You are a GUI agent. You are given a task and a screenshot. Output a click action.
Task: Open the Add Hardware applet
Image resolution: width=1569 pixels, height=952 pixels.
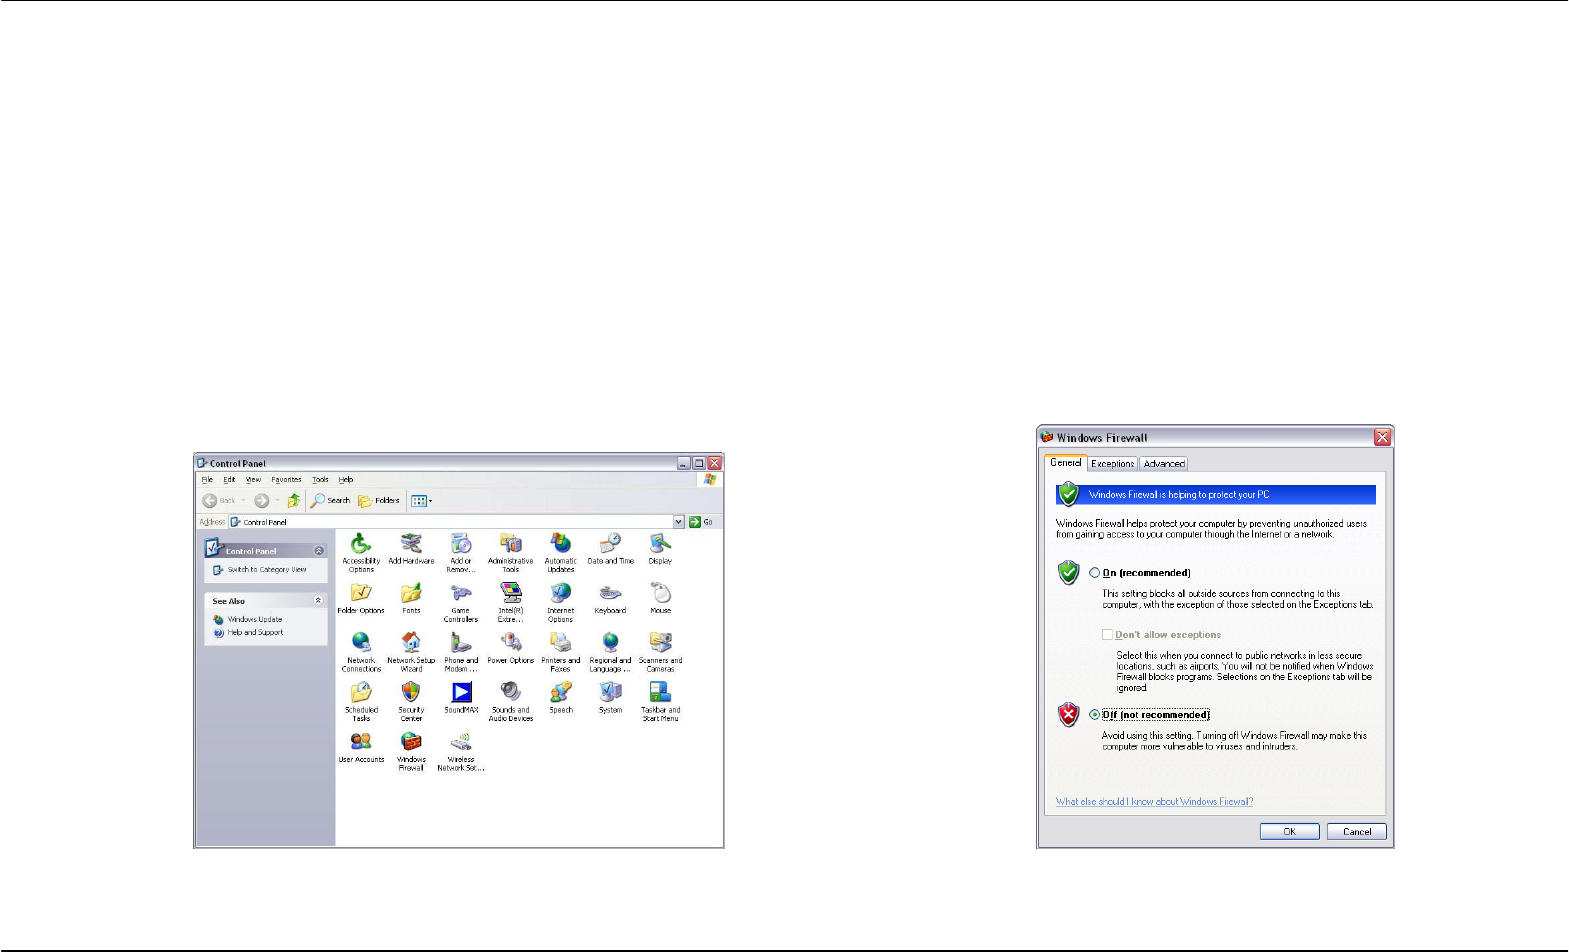pos(411,549)
